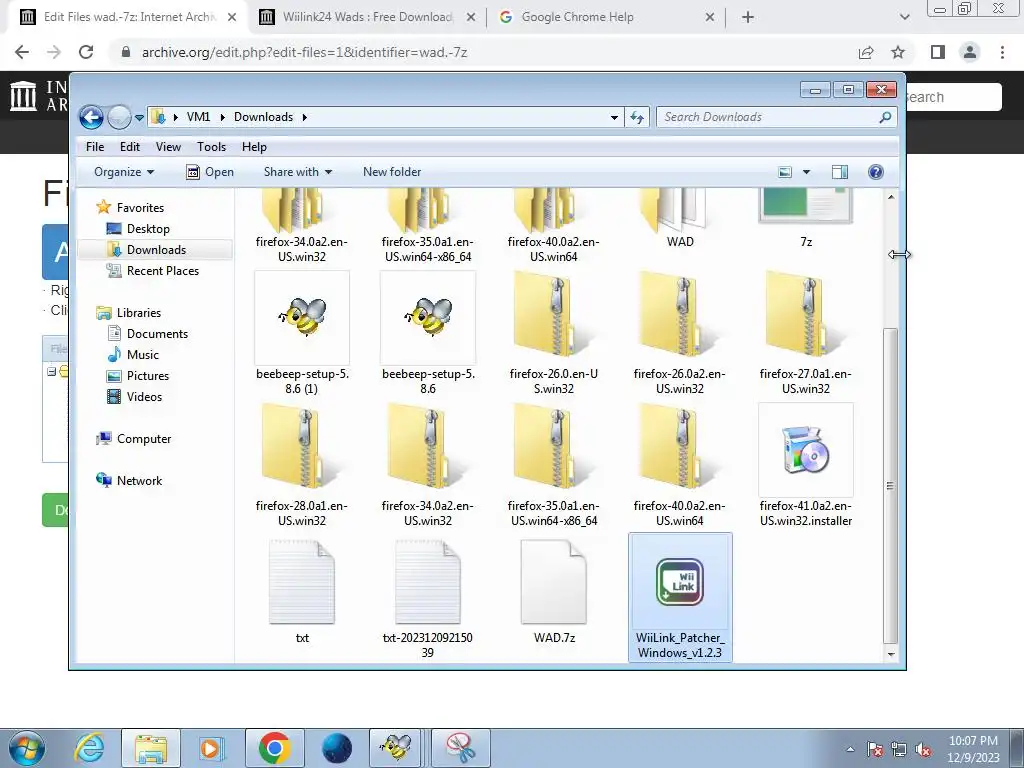
Task: Open the Organize dropdown
Action: click(x=124, y=172)
